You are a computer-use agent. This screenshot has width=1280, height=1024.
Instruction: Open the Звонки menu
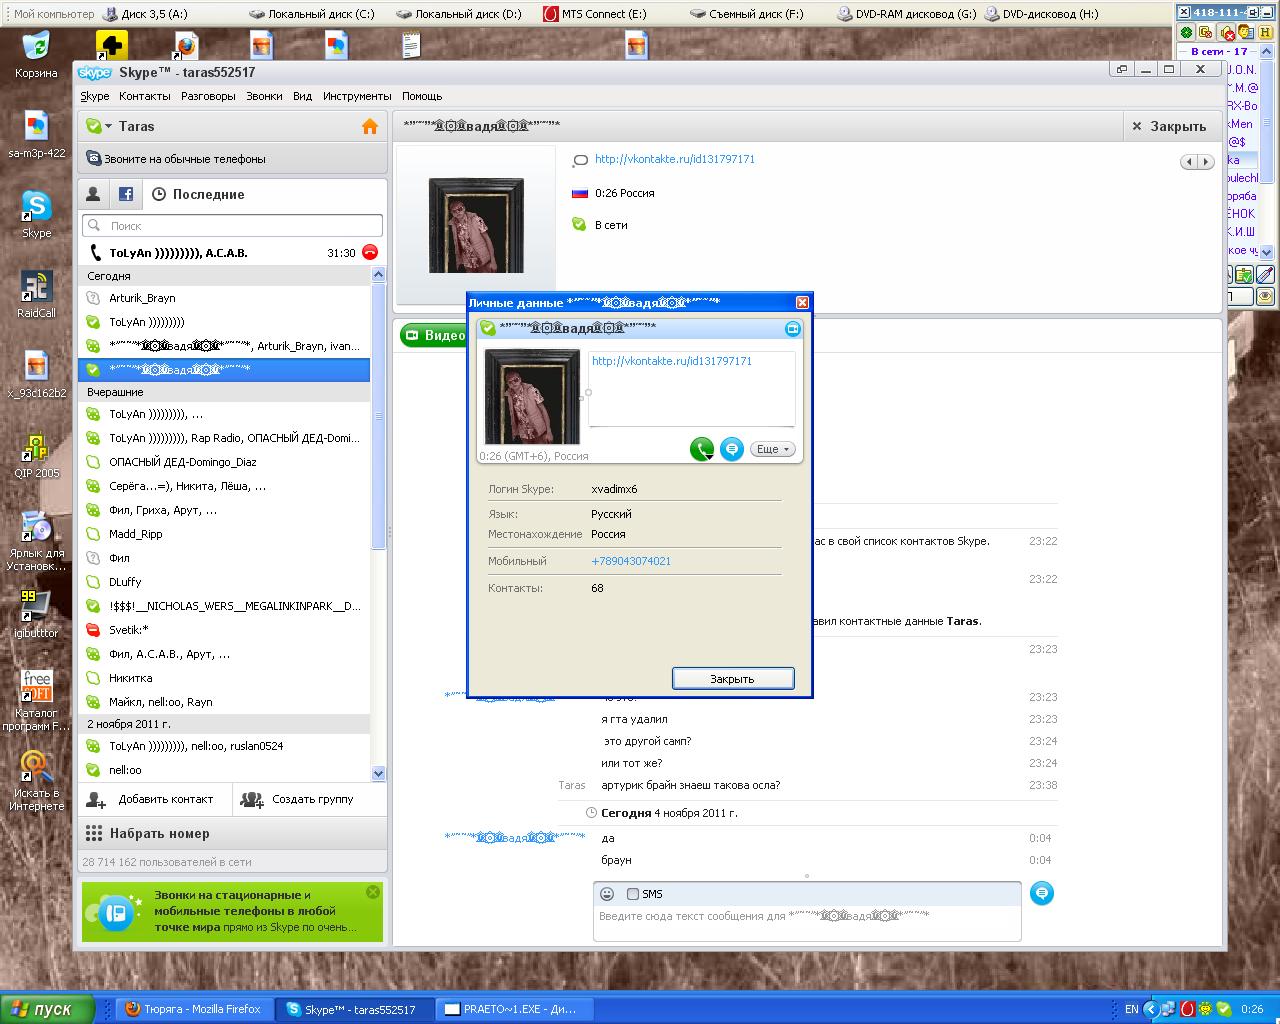(x=264, y=96)
